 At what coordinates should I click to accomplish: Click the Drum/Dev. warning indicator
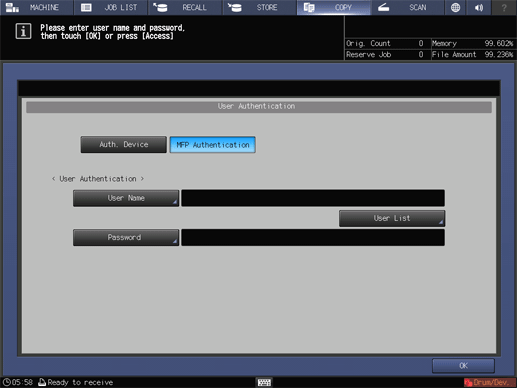click(x=489, y=382)
